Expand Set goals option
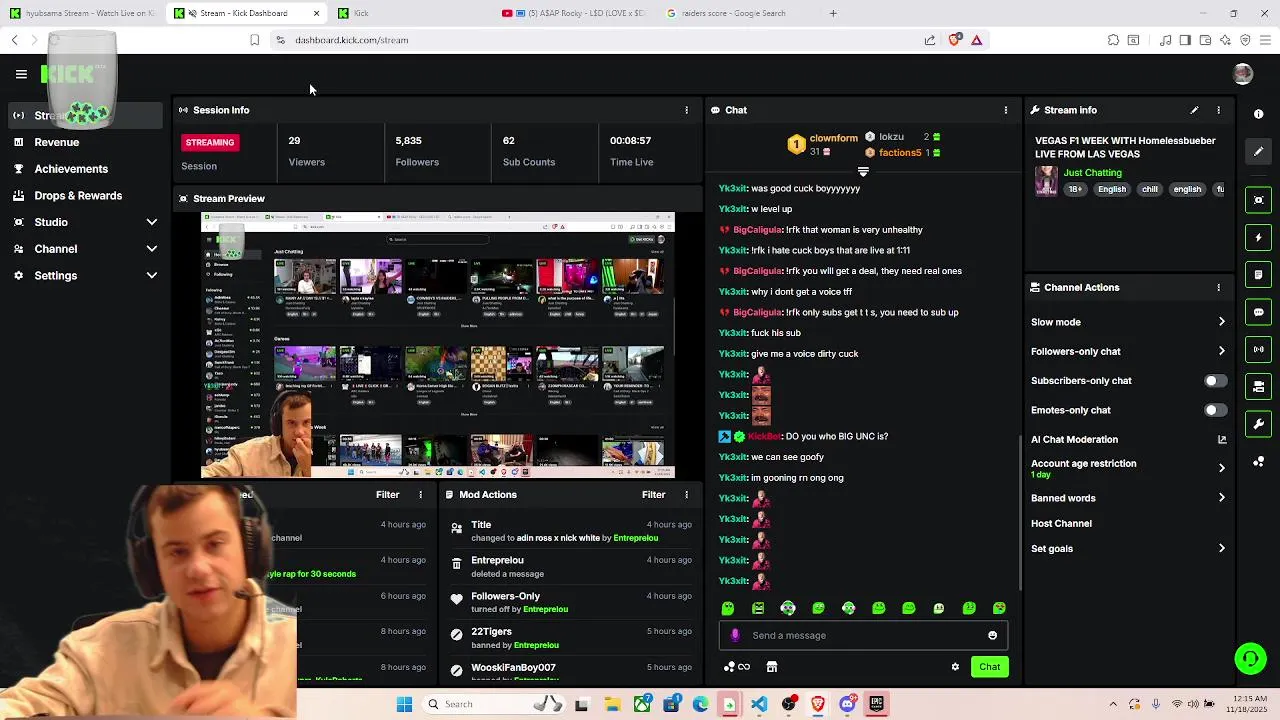The image size is (1280, 720). point(1128,549)
